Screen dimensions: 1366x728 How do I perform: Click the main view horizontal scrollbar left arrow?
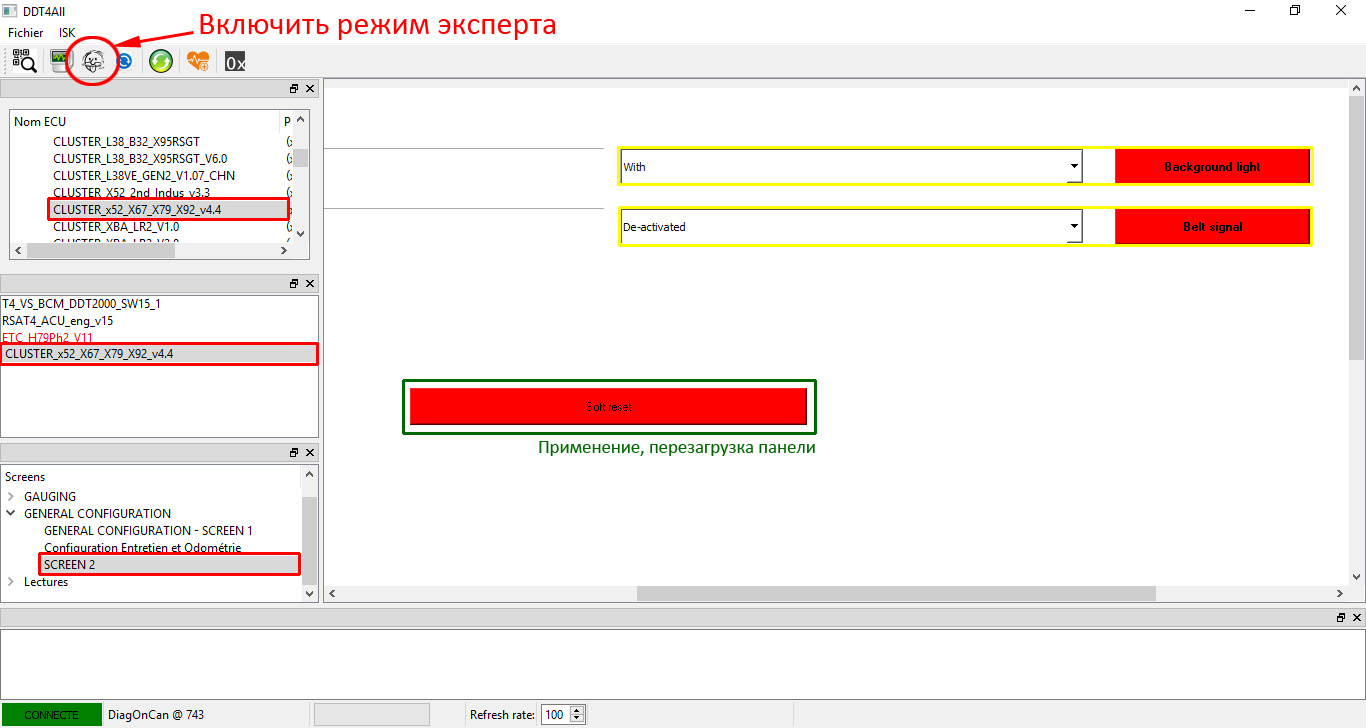pos(332,593)
